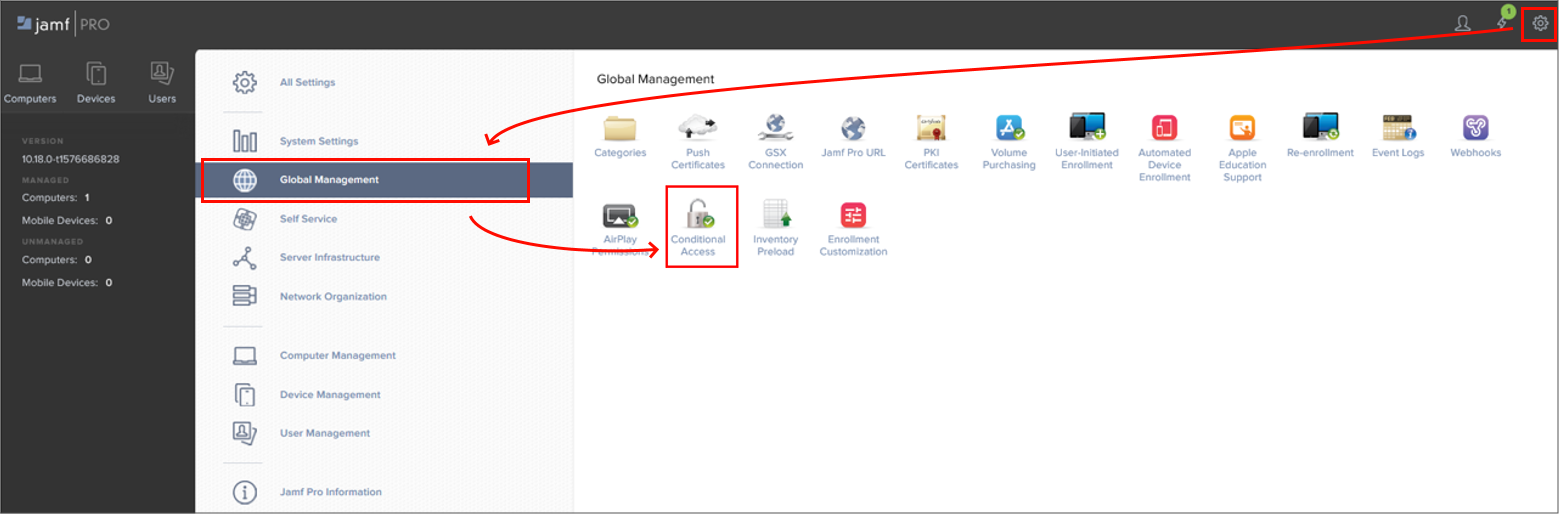Viewport: 1559px width, 514px height.
Task: Open the settings gear in top bar
Action: point(1540,23)
